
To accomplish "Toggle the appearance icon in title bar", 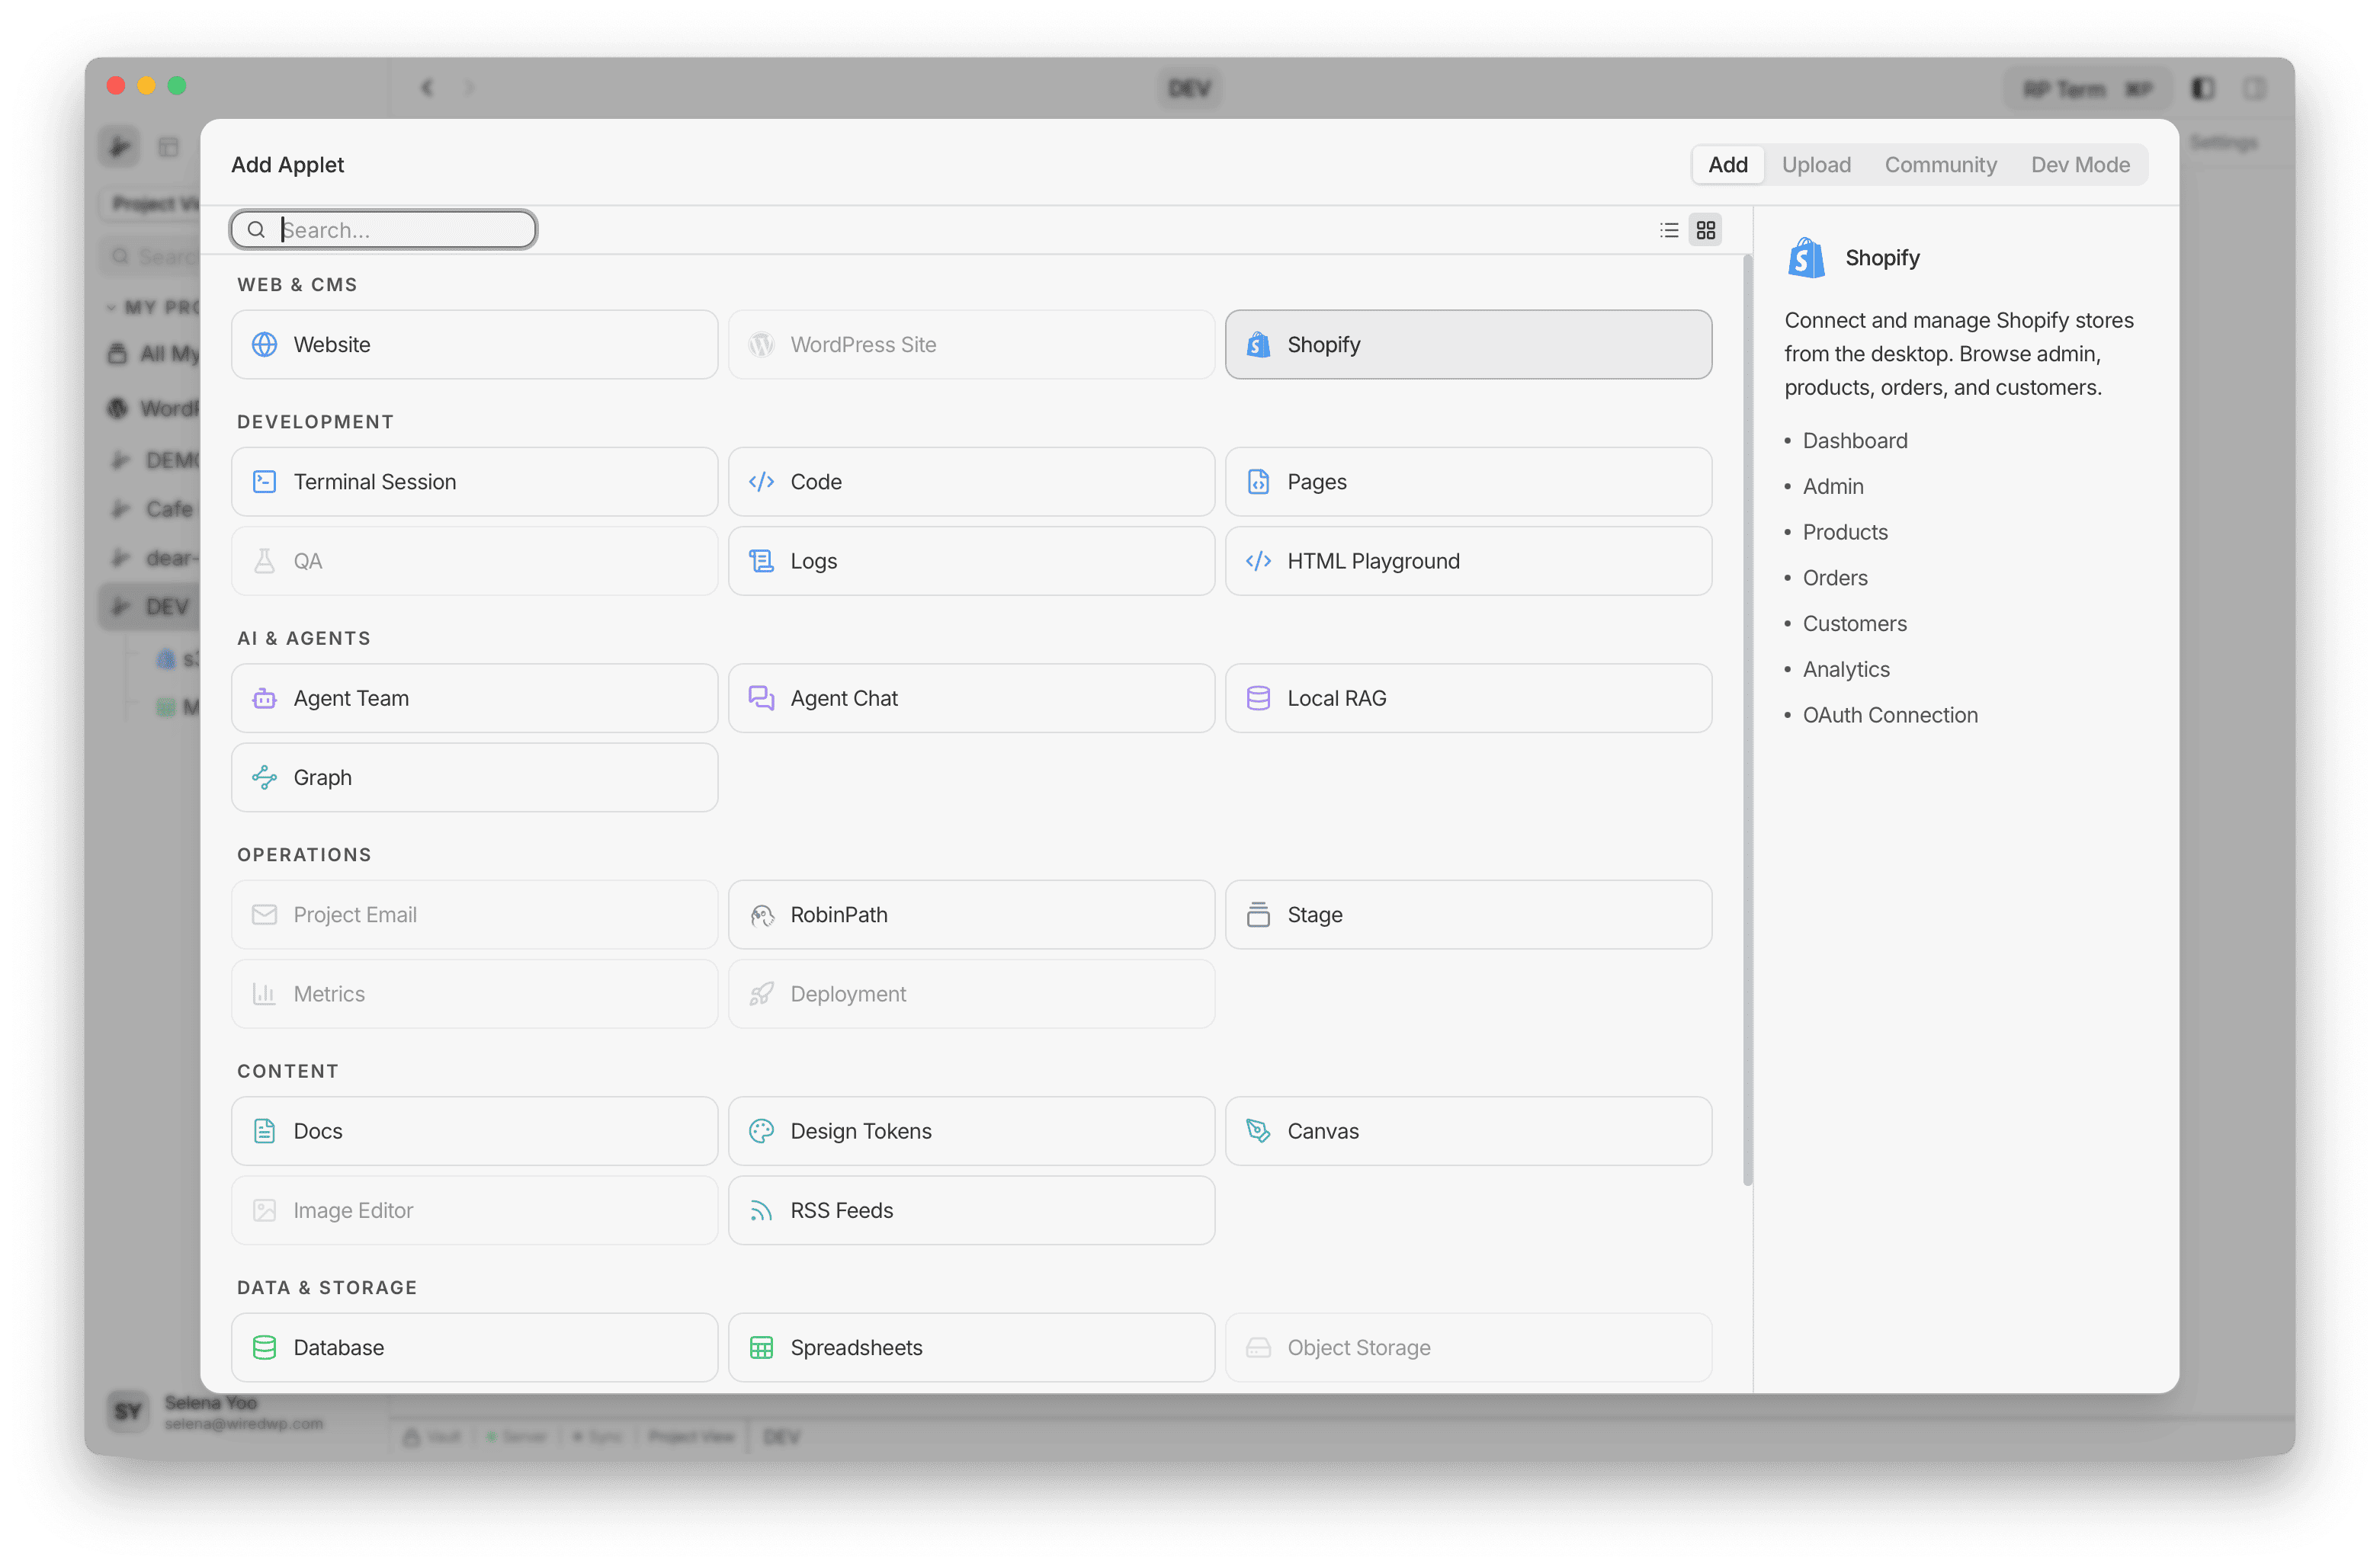I will (2203, 88).
